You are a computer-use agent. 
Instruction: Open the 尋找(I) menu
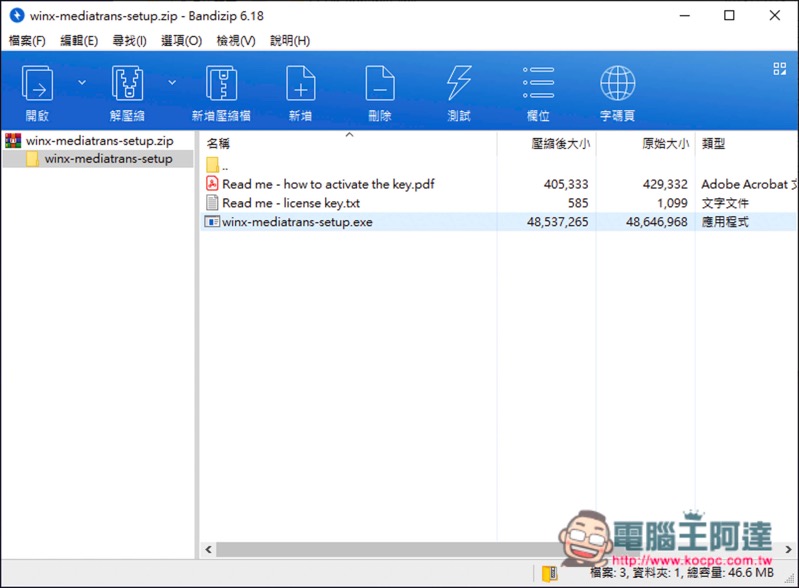click(129, 41)
